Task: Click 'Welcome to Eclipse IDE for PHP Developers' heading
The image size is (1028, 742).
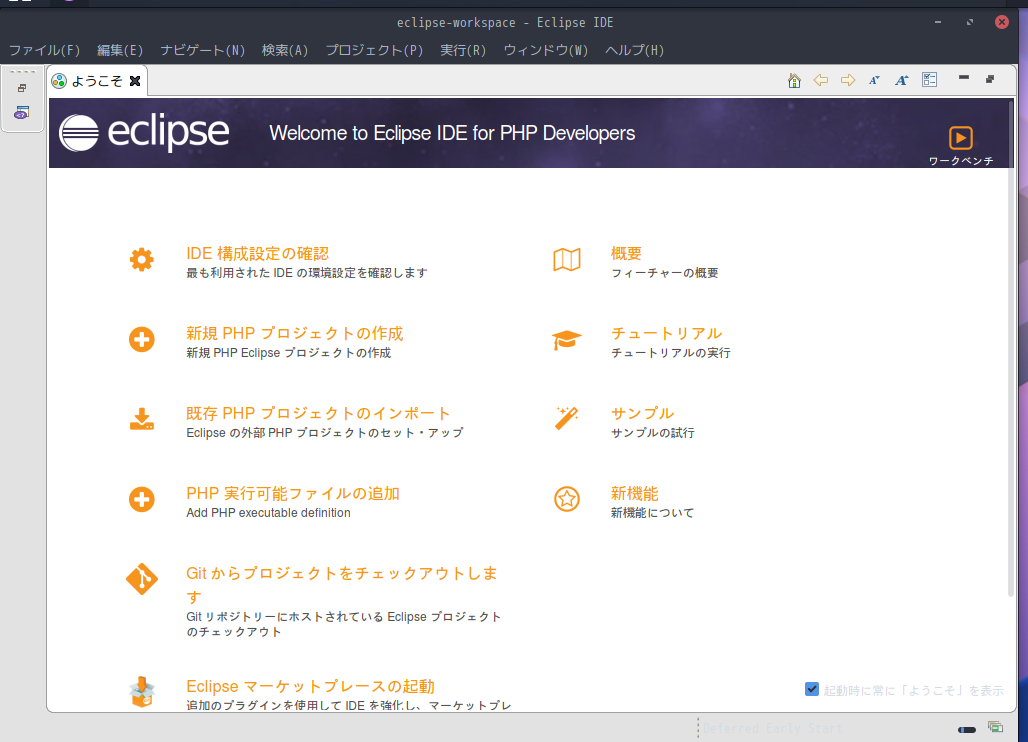Action: (x=452, y=133)
